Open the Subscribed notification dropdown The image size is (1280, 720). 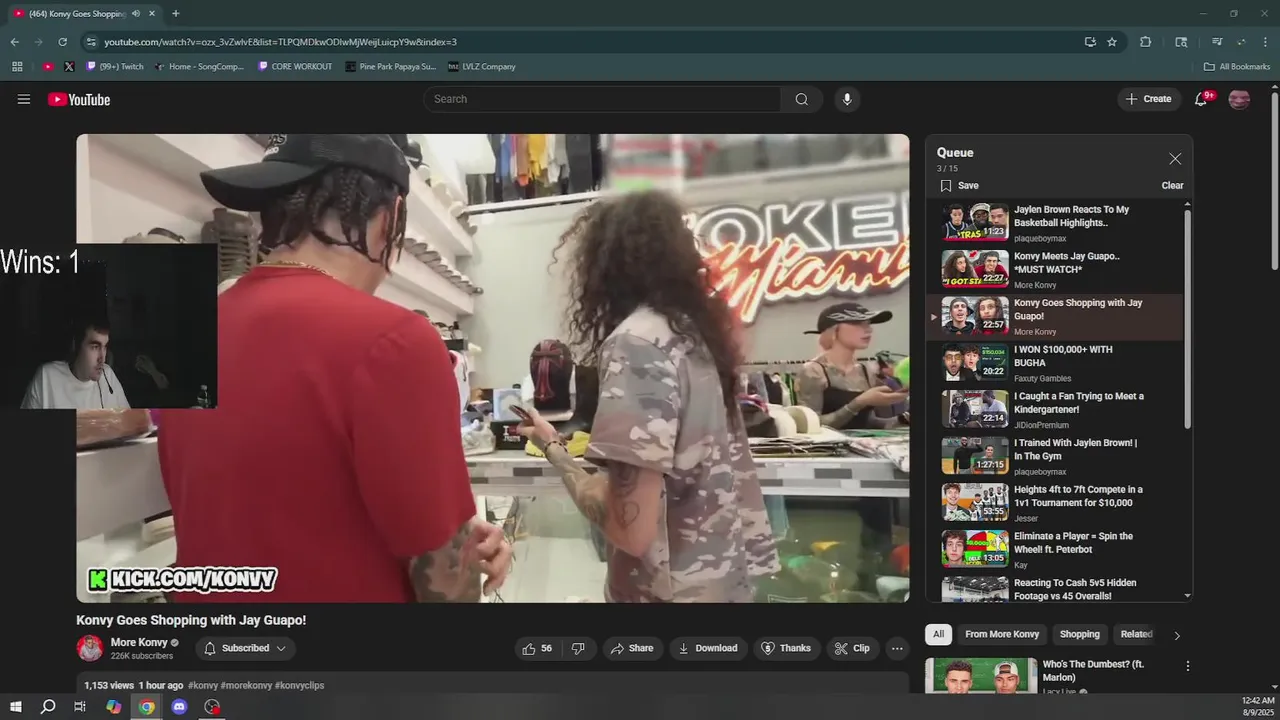point(245,648)
